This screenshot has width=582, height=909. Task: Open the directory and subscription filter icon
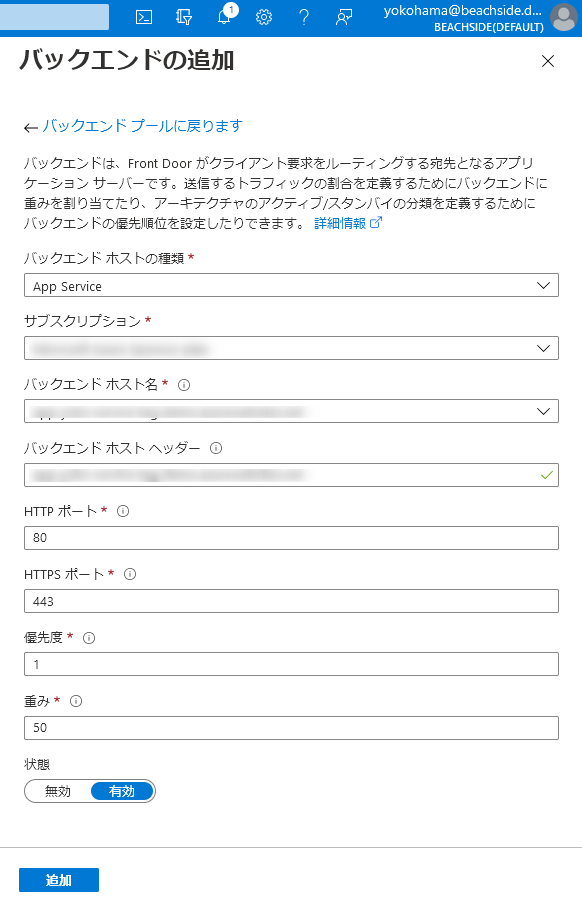click(x=183, y=17)
